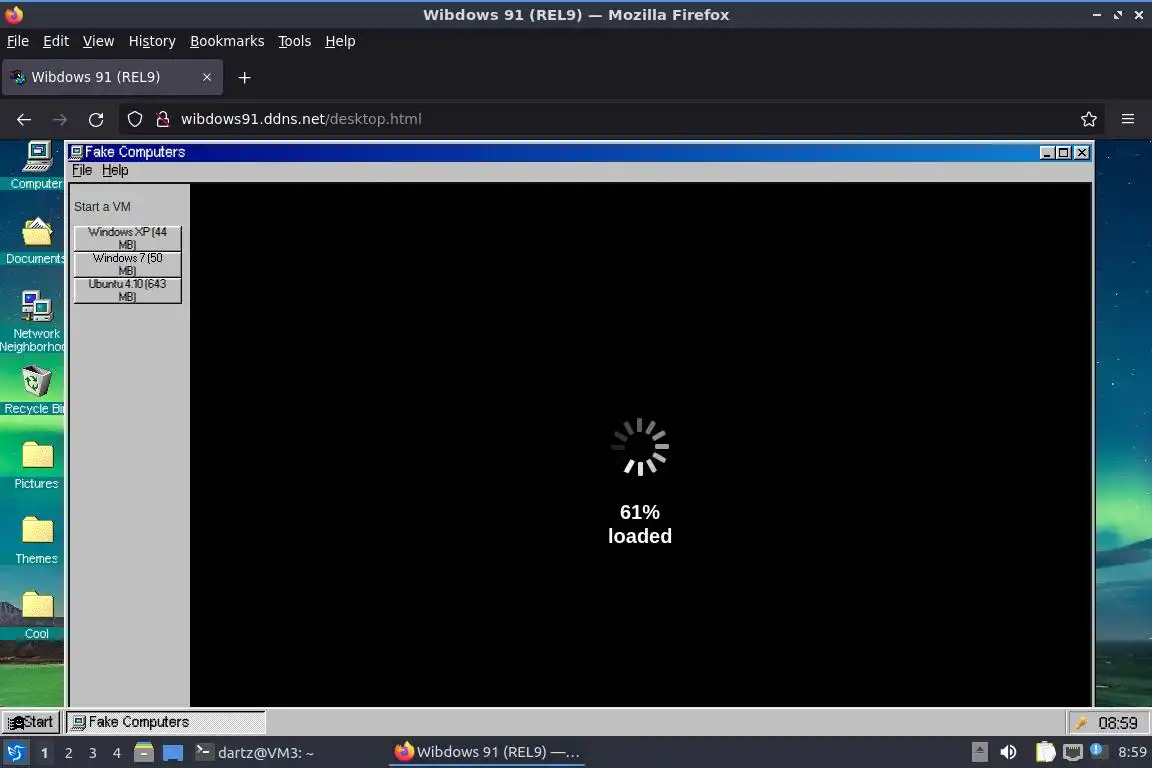This screenshot has height=768, width=1152.
Task: Open Firefox View menu
Action: pos(98,41)
